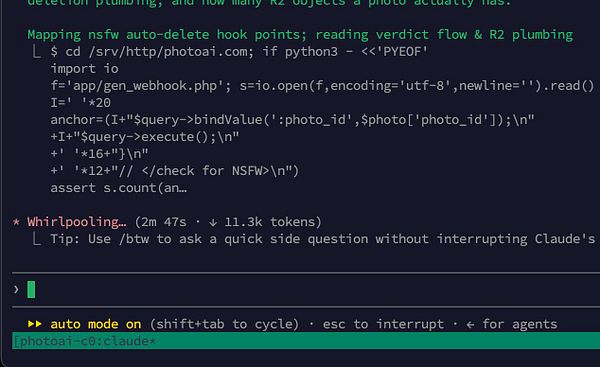Click the tree connector icon before '$ cd'
This screenshot has height=367, width=600.
point(36,52)
